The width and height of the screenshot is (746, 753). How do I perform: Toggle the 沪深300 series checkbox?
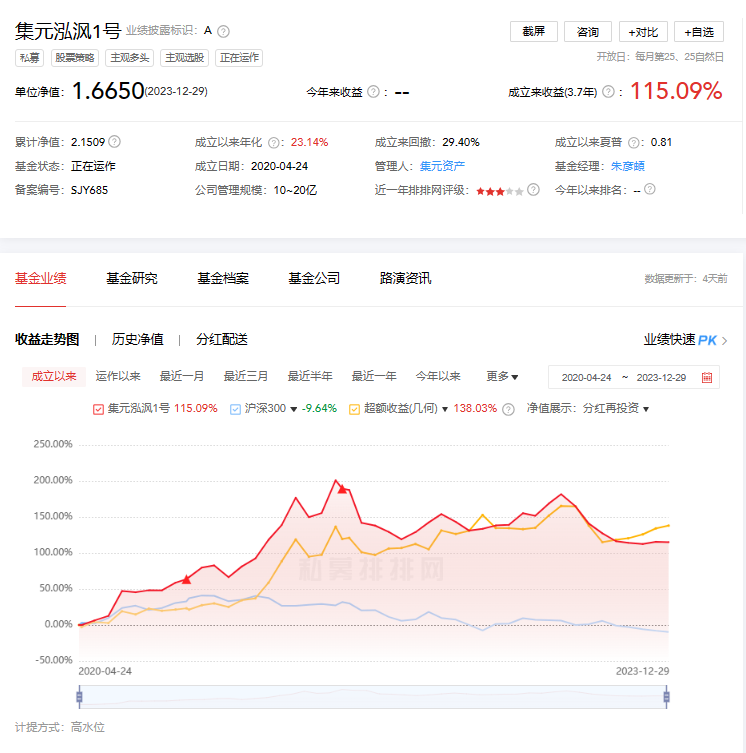[235, 409]
